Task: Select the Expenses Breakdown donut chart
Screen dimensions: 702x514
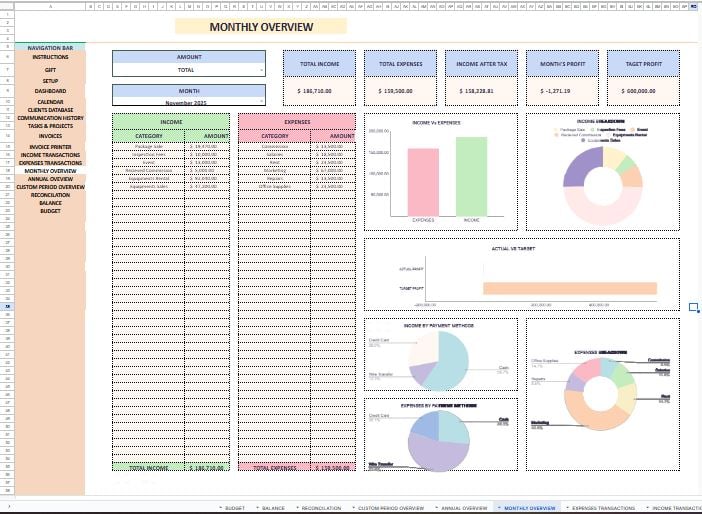Action: pyautogui.click(x=603, y=394)
